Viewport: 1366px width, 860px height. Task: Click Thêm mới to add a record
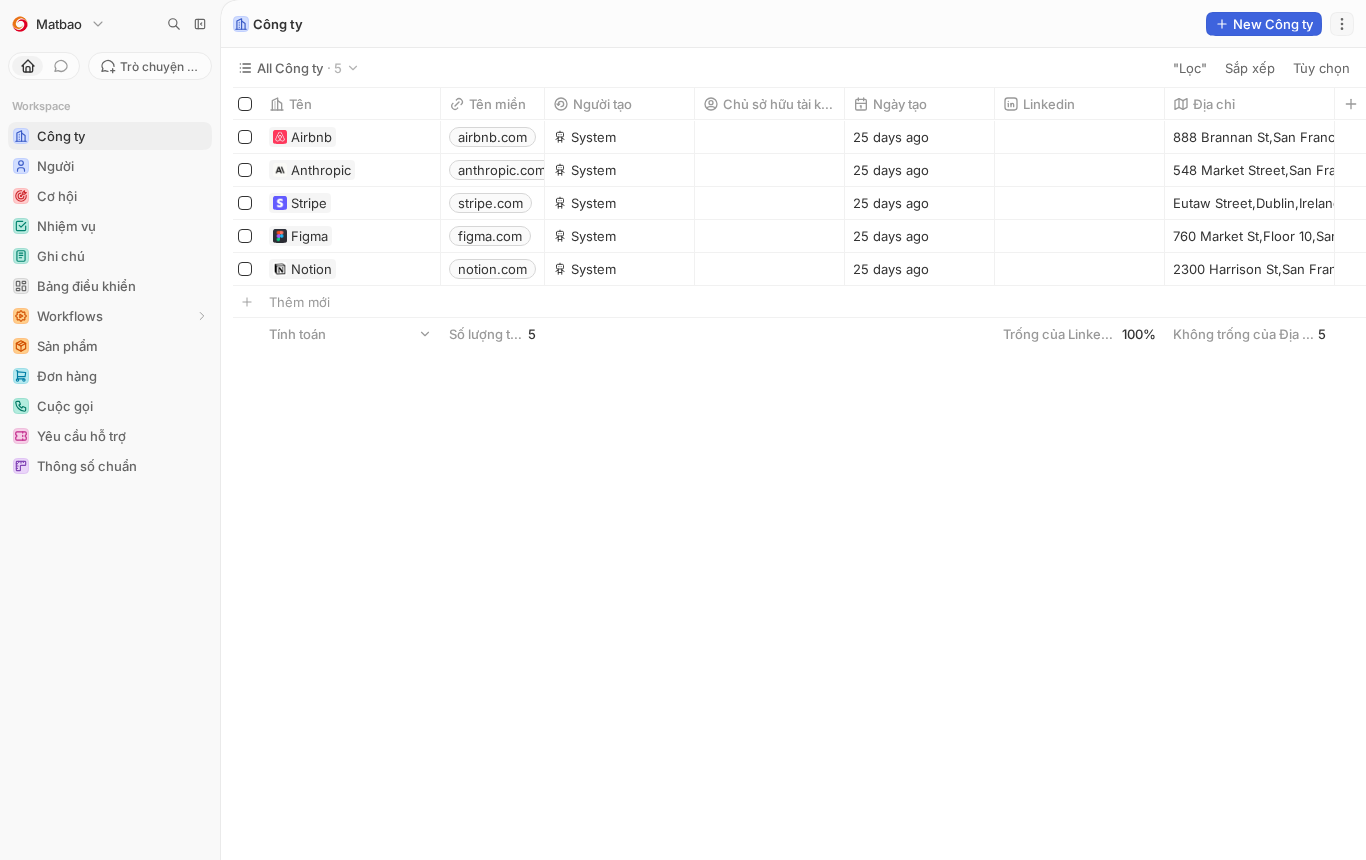[299, 302]
